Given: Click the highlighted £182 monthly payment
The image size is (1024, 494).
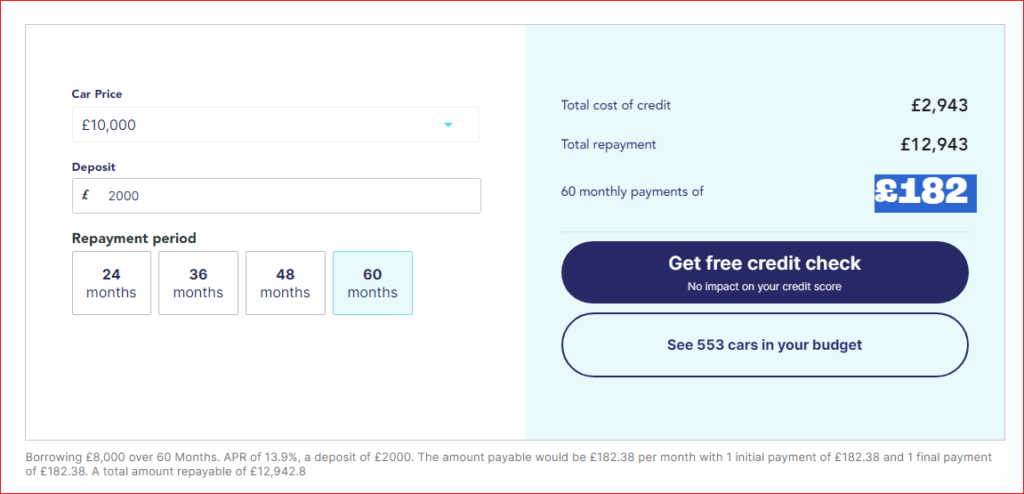Looking at the screenshot, I should tap(925, 193).
